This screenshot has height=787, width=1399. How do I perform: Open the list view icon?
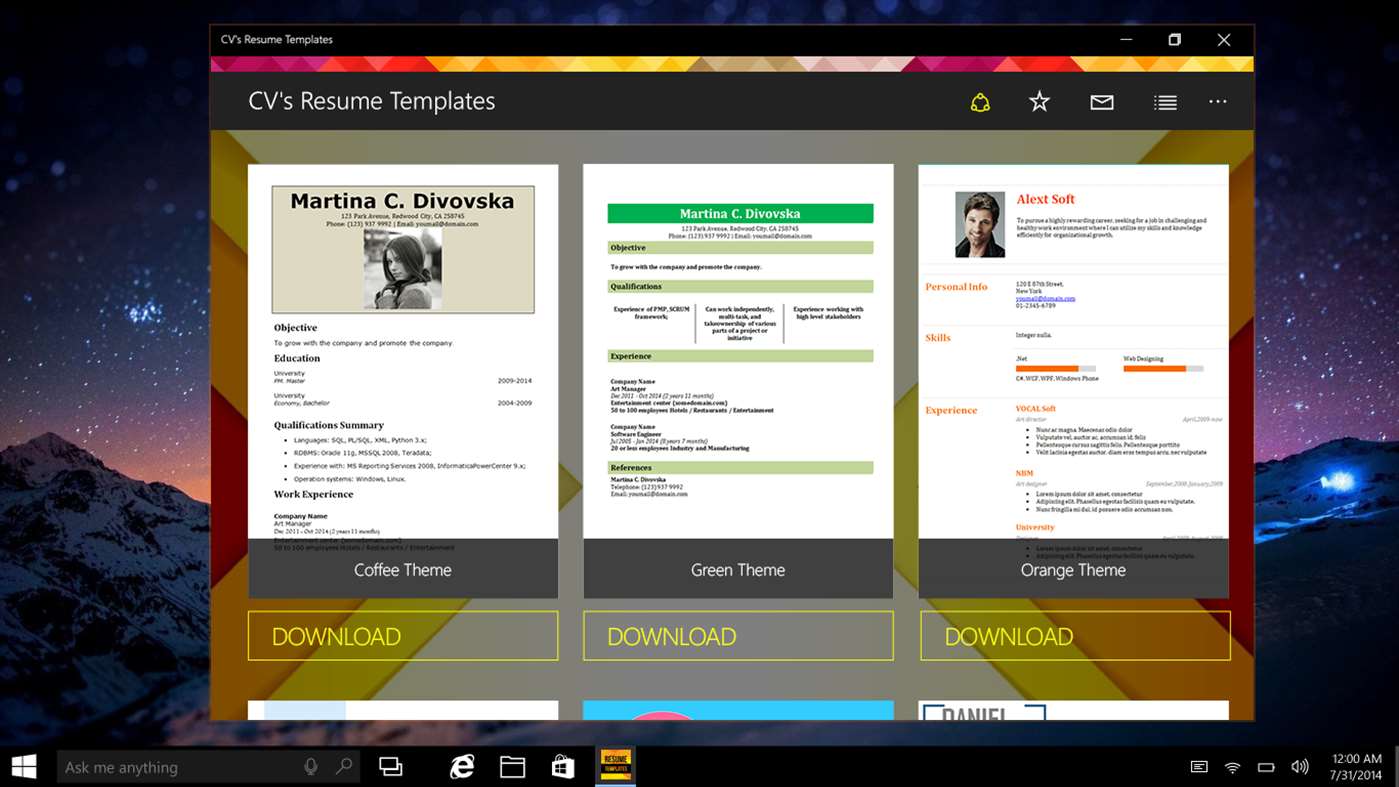(x=1165, y=102)
